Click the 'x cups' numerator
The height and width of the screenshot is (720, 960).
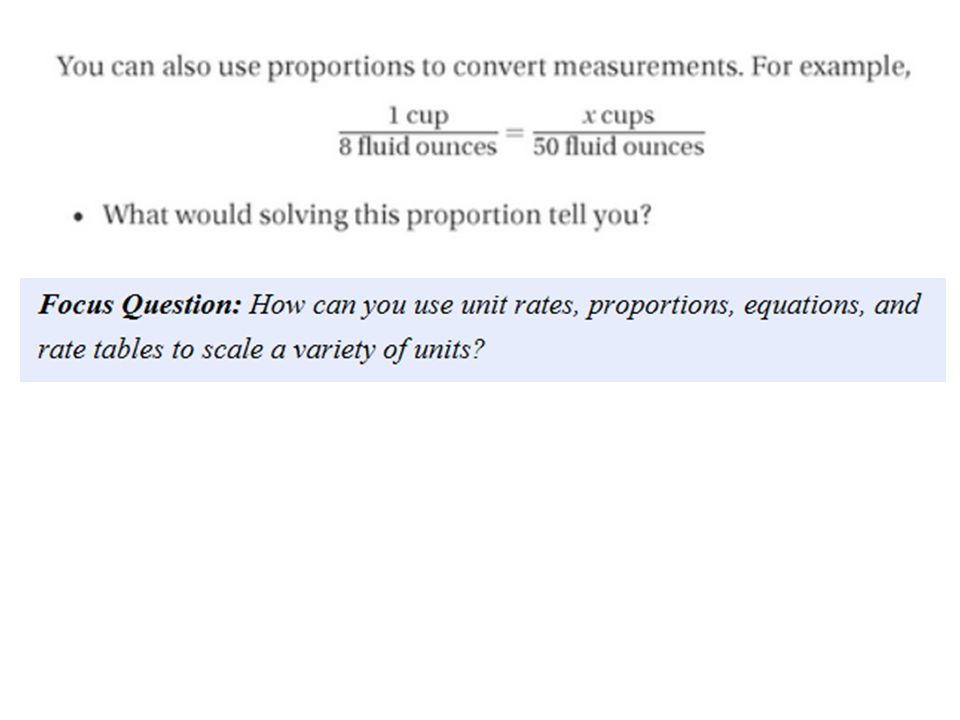[618, 116]
